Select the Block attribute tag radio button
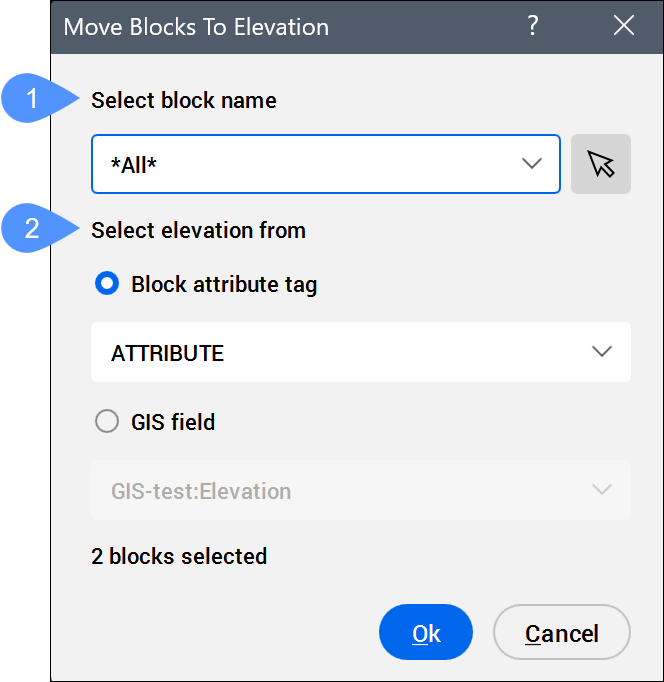Image resolution: width=664 pixels, height=682 pixels. pos(106,284)
